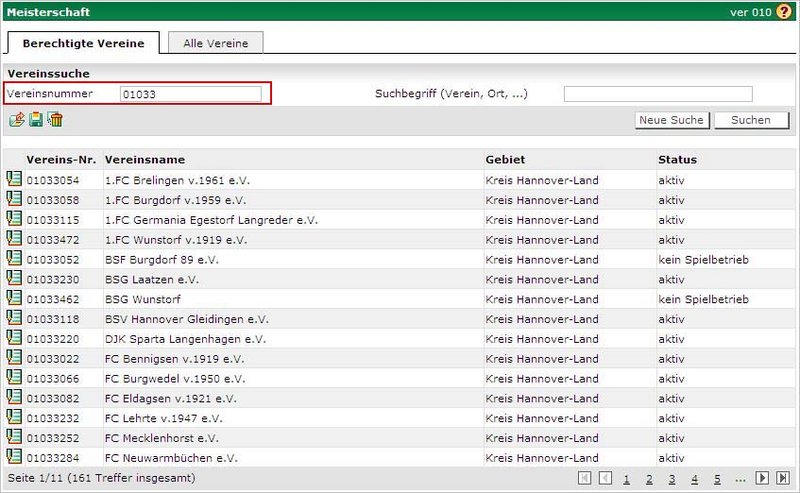Open details icon for DJK Sparta Langenhagen
This screenshot has height=493, width=800.
point(14,338)
